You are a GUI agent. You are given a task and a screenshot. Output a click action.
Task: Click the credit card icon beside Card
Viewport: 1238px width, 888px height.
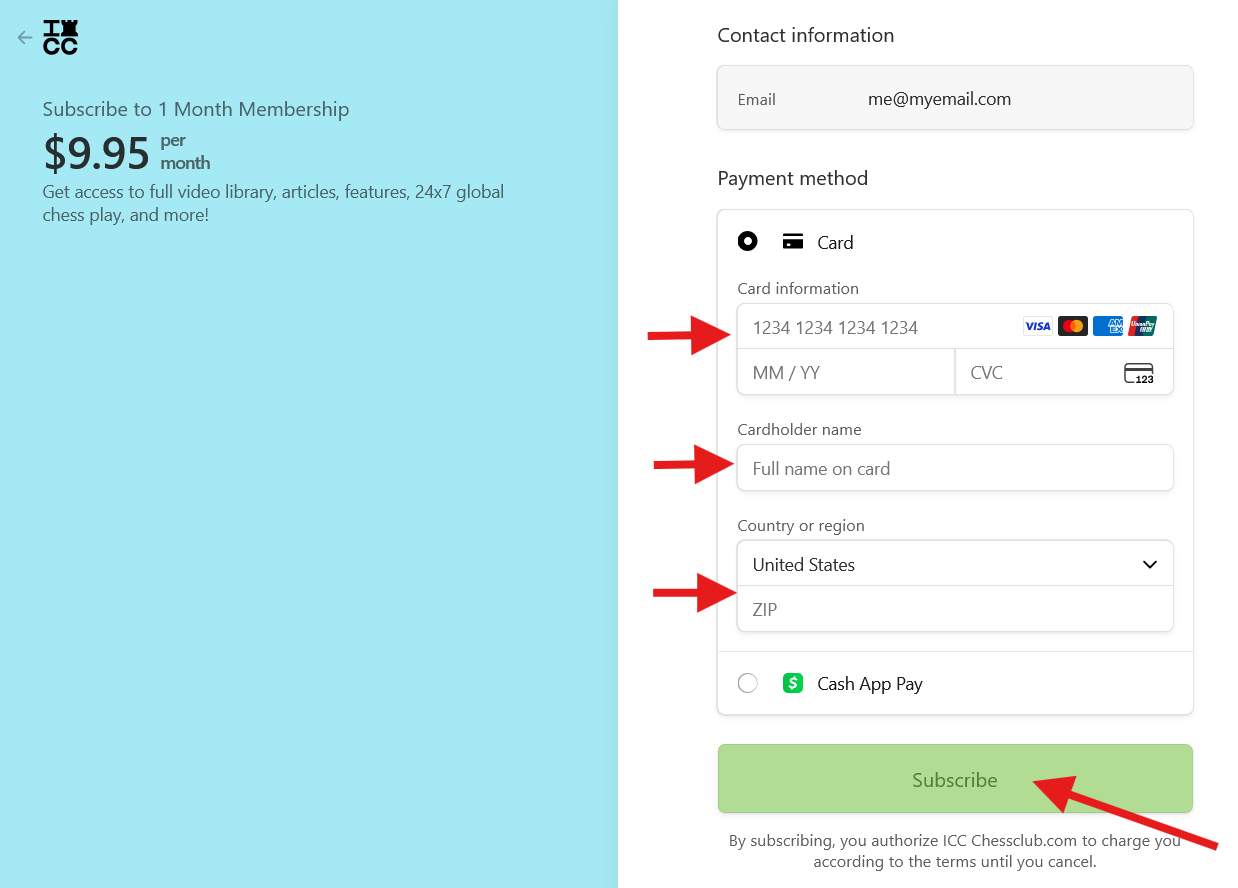(x=793, y=241)
